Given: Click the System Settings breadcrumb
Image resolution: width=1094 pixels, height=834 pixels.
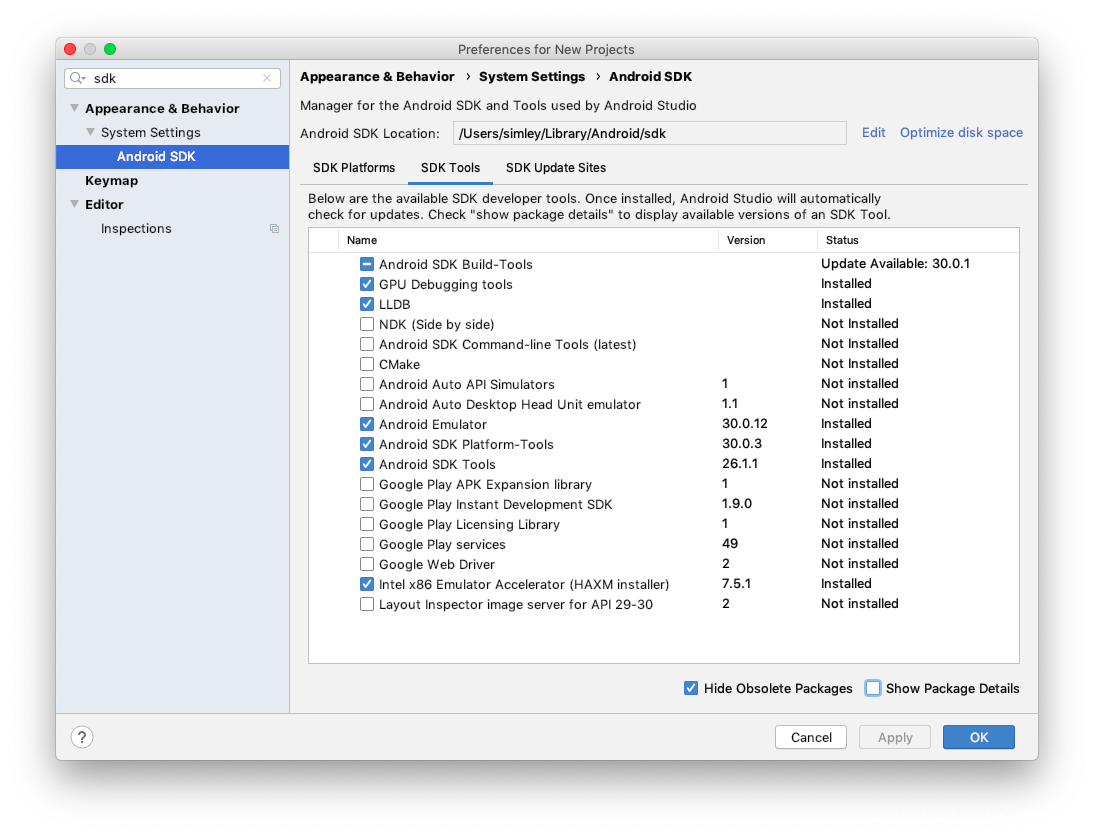Looking at the screenshot, I should pos(532,77).
